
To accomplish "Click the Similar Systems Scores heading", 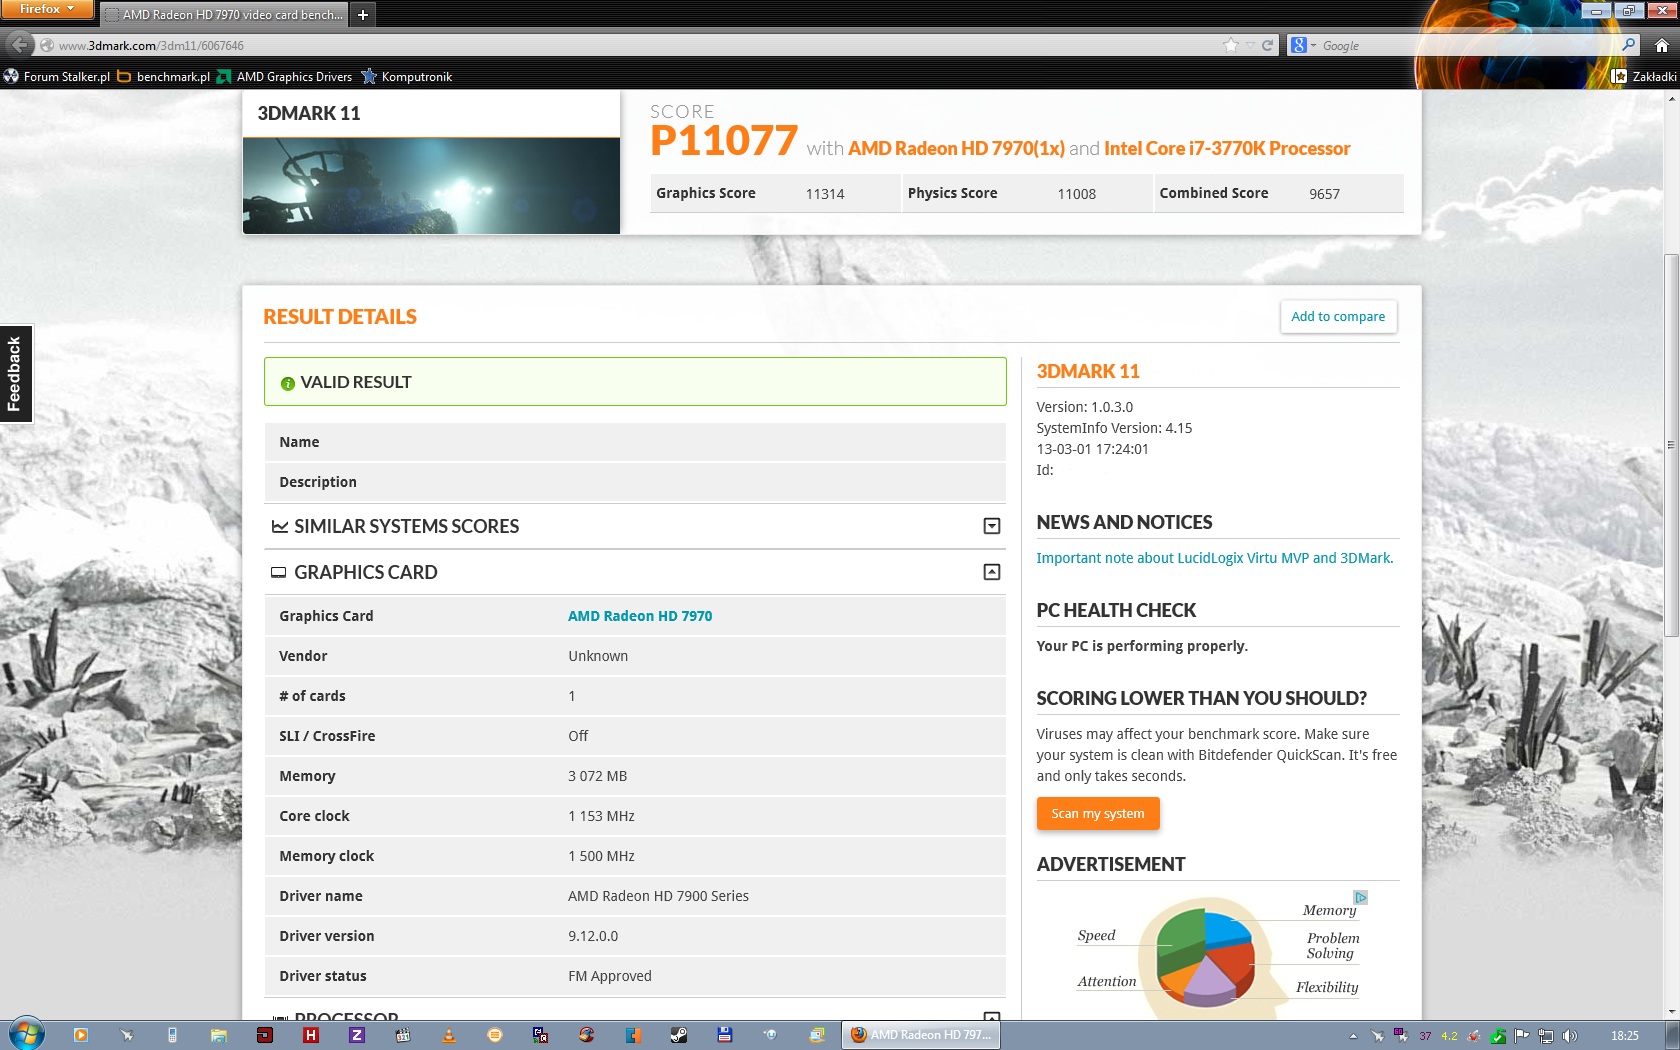I will [x=406, y=526].
